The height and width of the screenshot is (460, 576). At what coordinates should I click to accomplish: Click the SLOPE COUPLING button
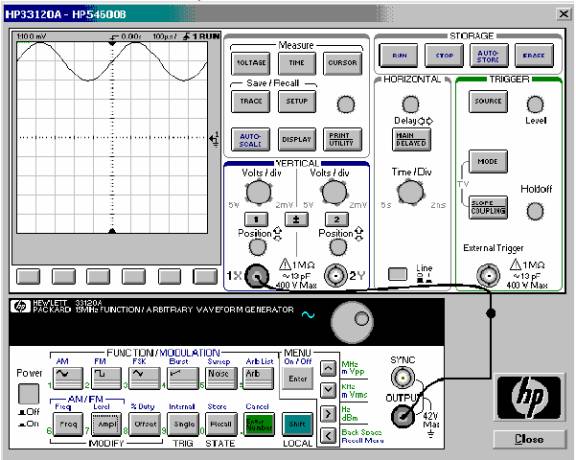coord(488,208)
